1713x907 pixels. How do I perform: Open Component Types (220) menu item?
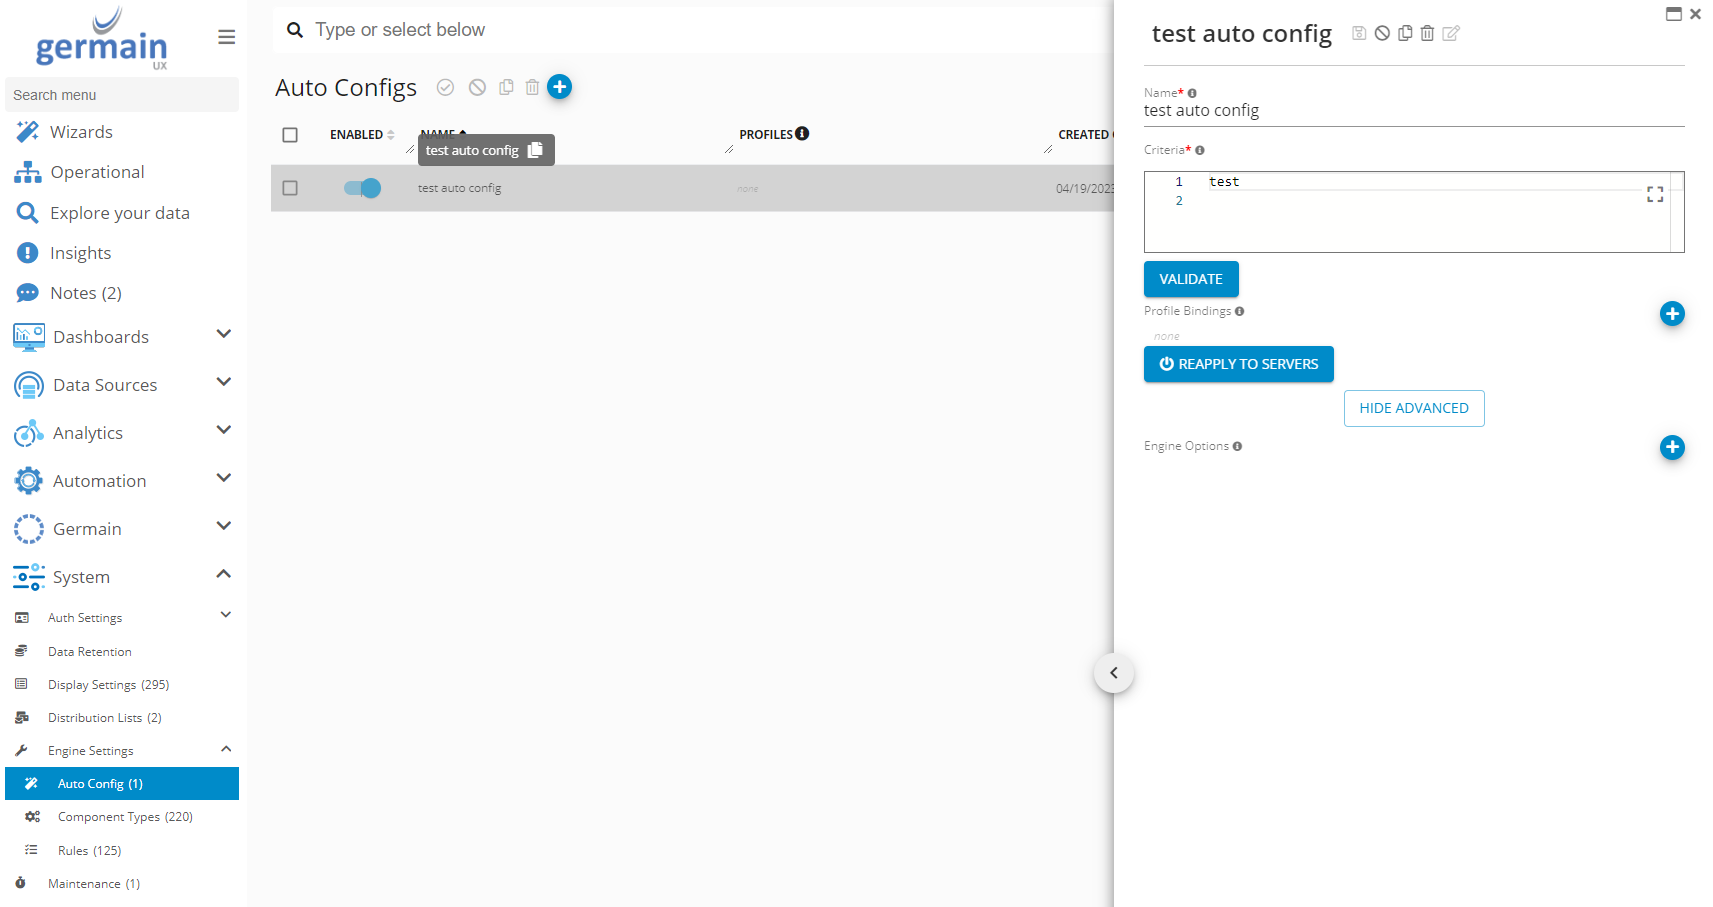pyautogui.click(x=125, y=817)
